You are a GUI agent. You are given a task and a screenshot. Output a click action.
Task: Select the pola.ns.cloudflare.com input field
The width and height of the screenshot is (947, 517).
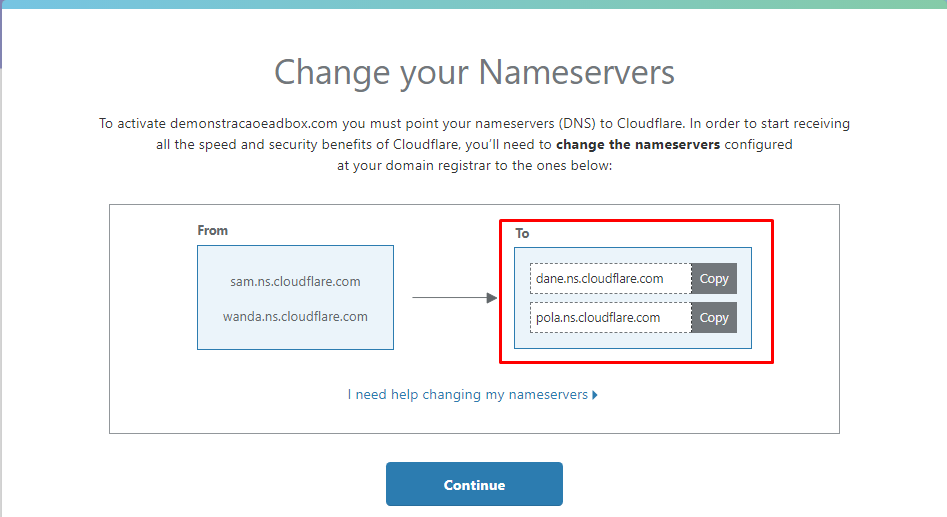[x=611, y=318]
